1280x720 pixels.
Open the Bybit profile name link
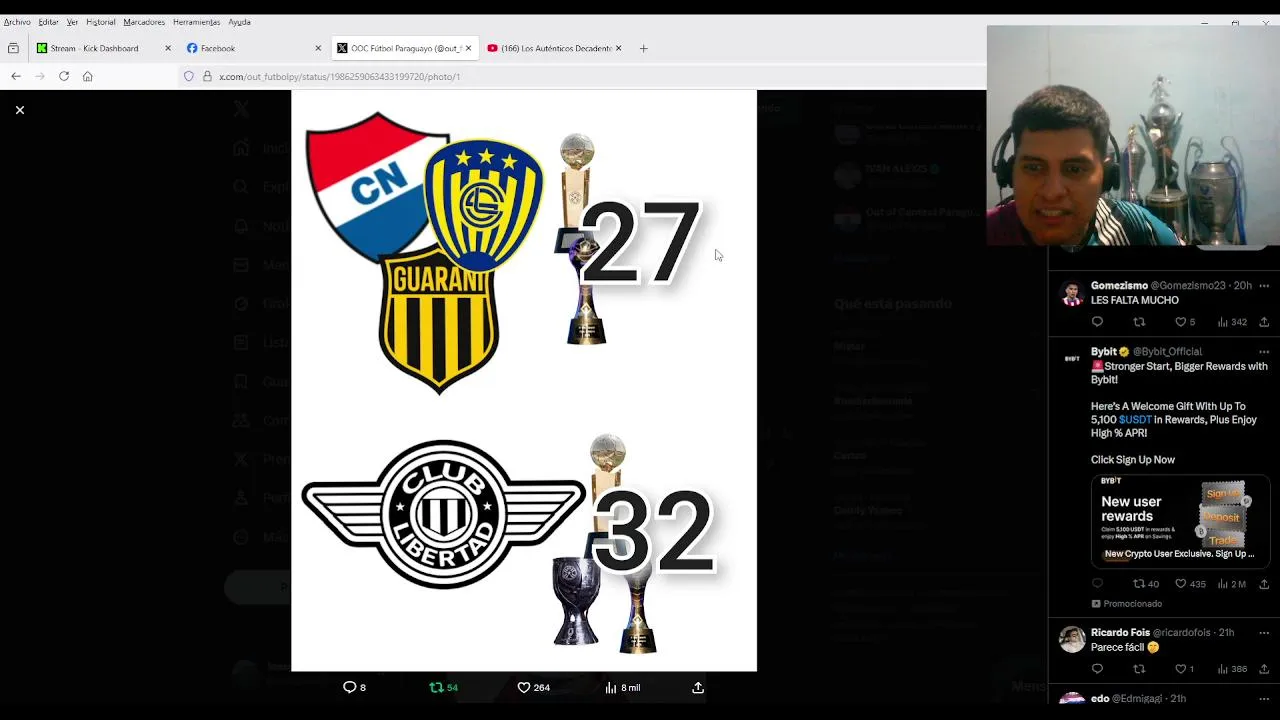point(1104,352)
